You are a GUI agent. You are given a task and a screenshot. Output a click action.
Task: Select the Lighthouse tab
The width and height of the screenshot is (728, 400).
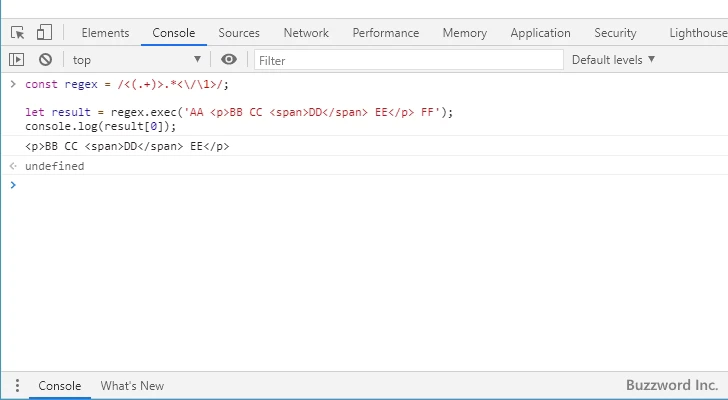(697, 33)
